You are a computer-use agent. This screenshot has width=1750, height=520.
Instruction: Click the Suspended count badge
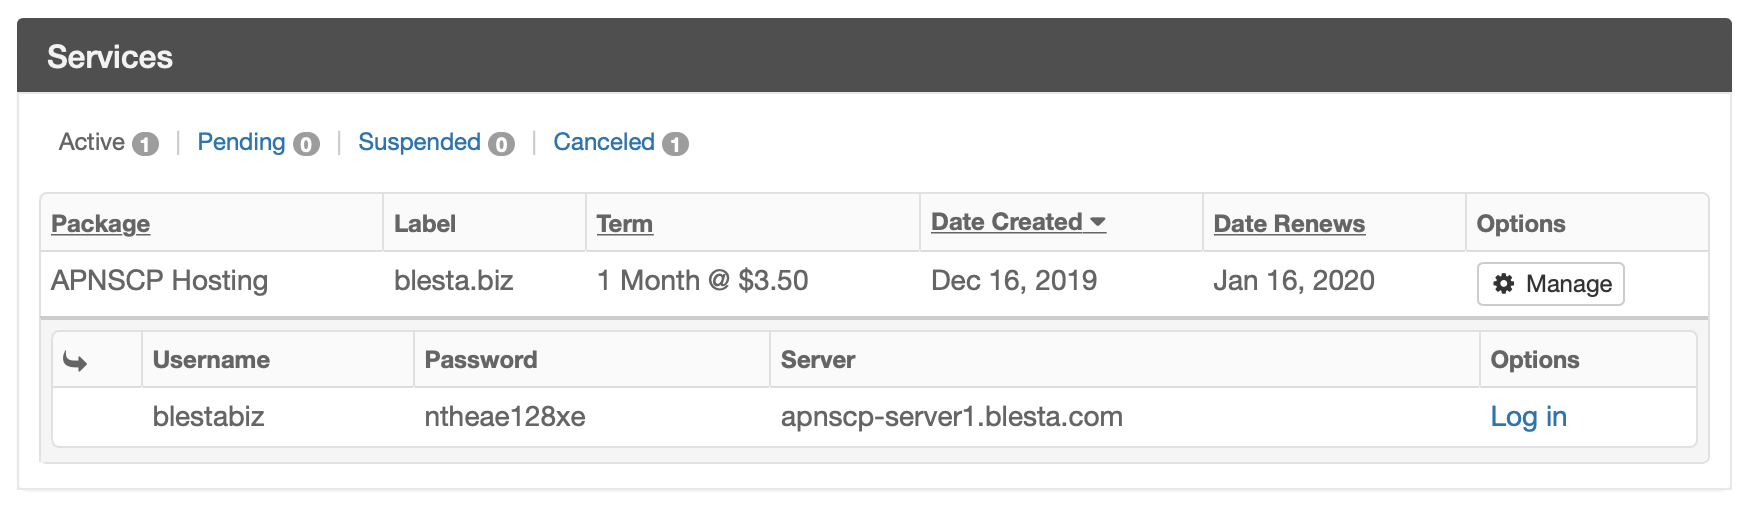tap(501, 144)
